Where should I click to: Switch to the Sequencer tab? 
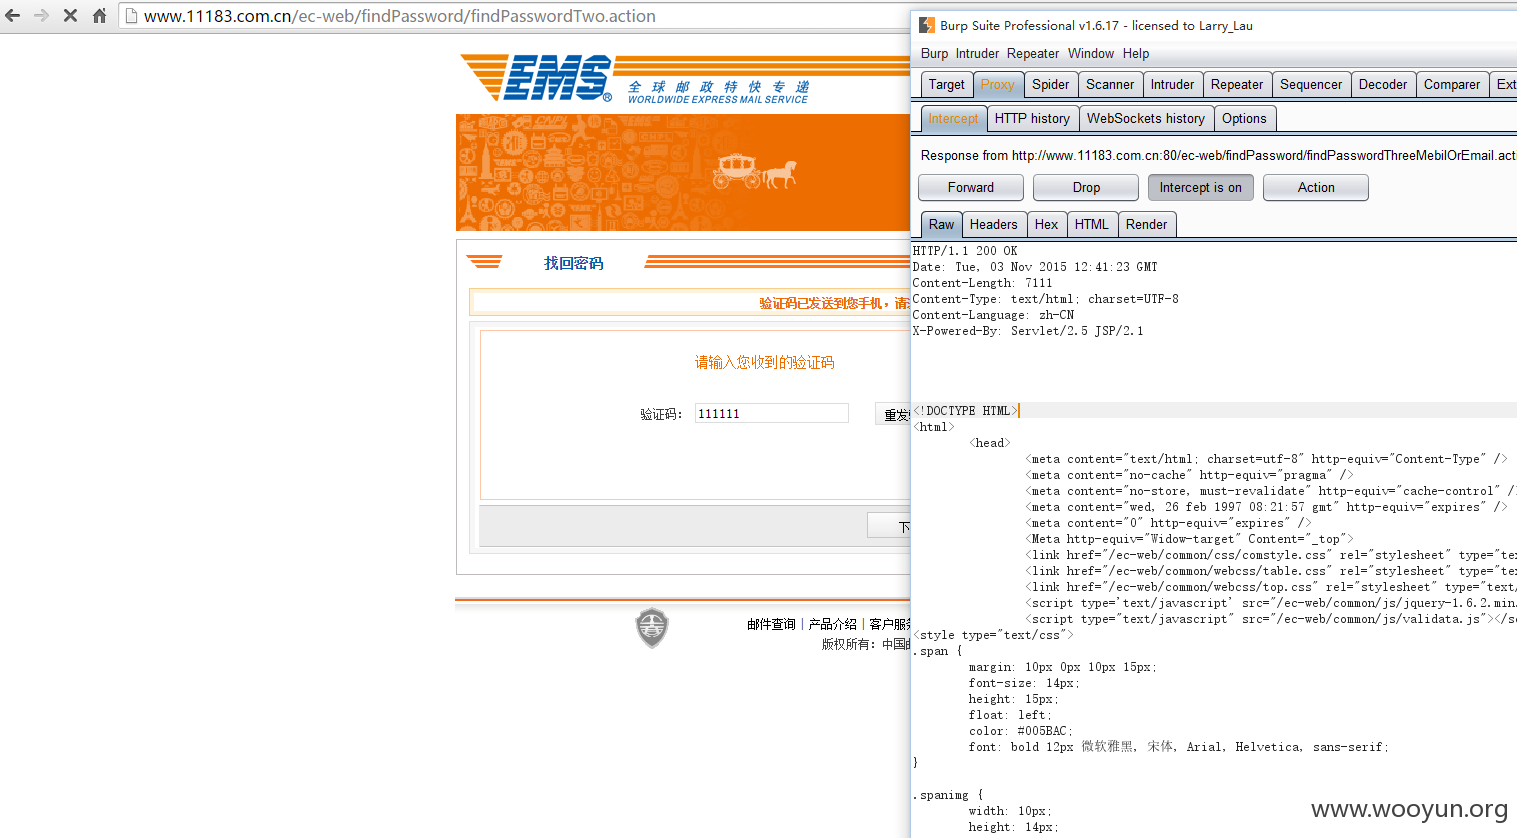coord(1311,85)
